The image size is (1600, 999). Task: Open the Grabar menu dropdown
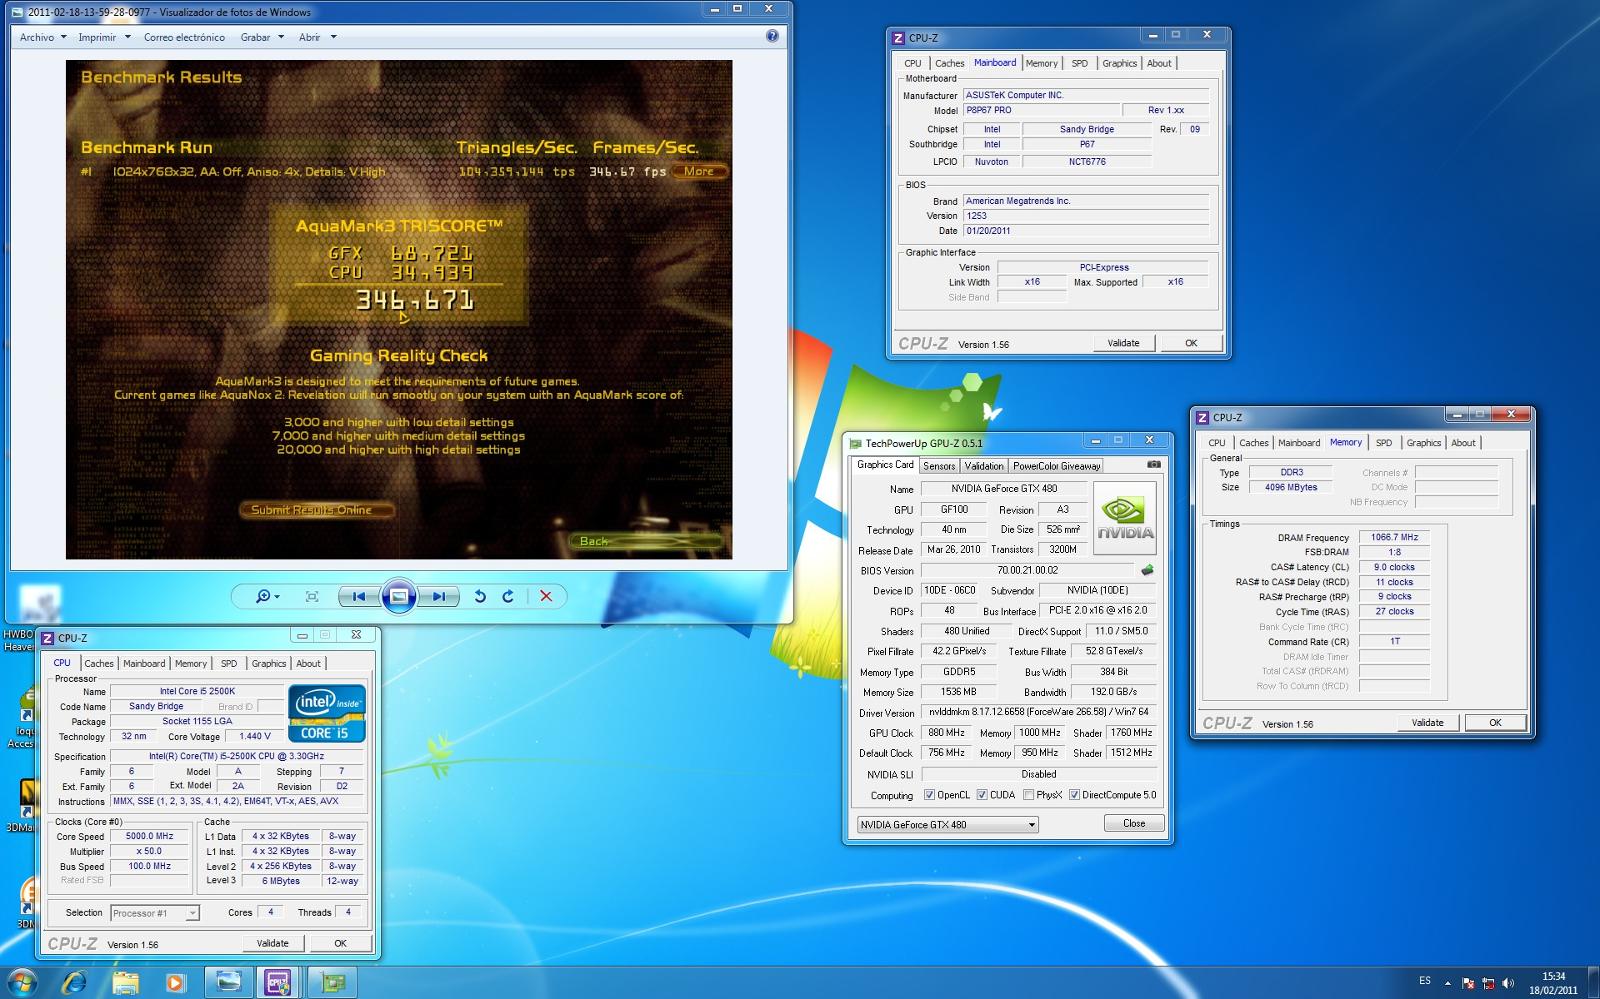tap(262, 37)
